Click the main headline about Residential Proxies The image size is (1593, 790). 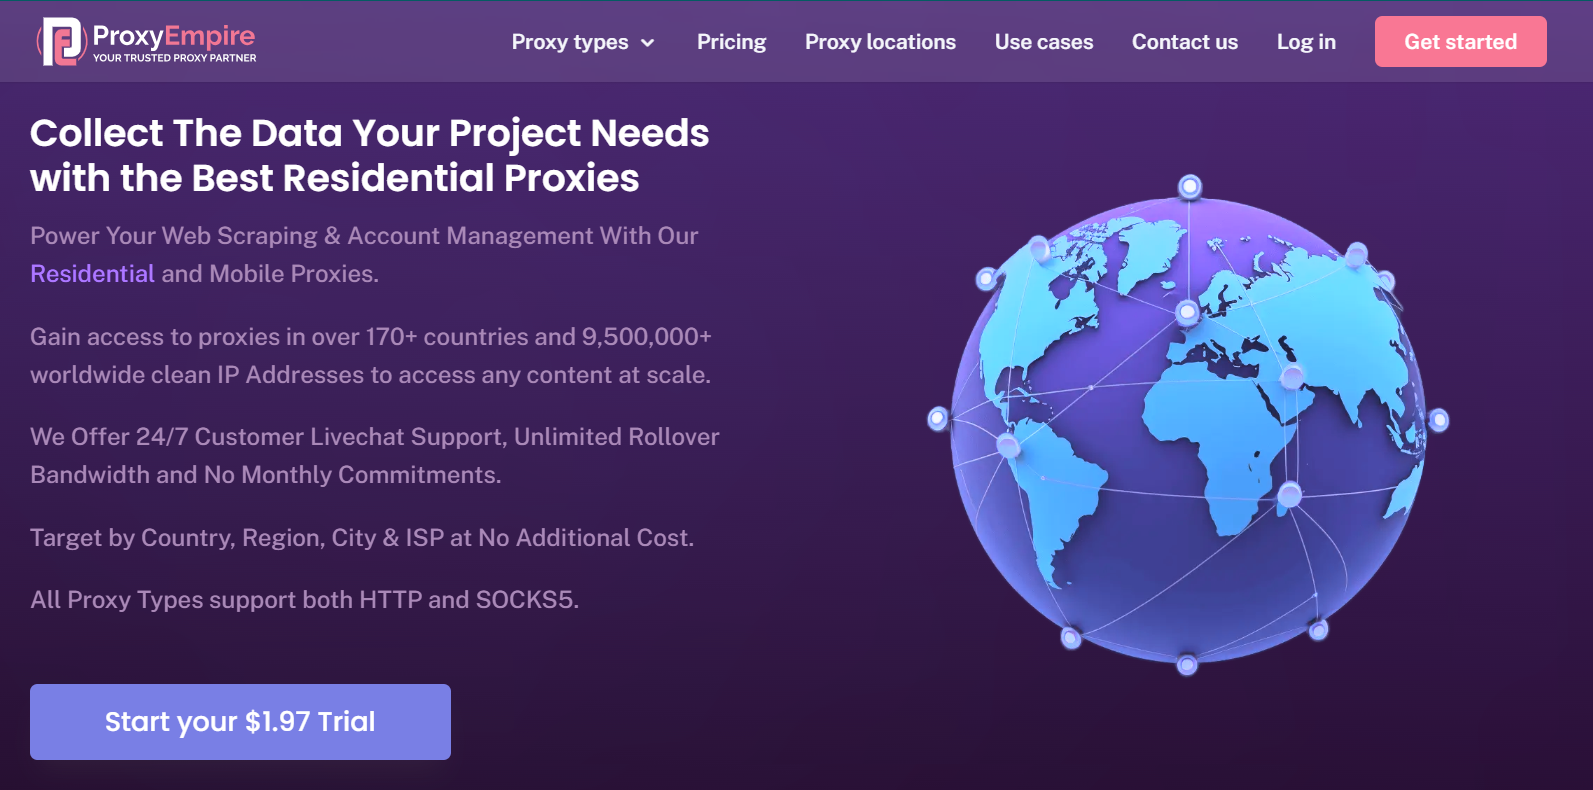pyautogui.click(x=369, y=155)
